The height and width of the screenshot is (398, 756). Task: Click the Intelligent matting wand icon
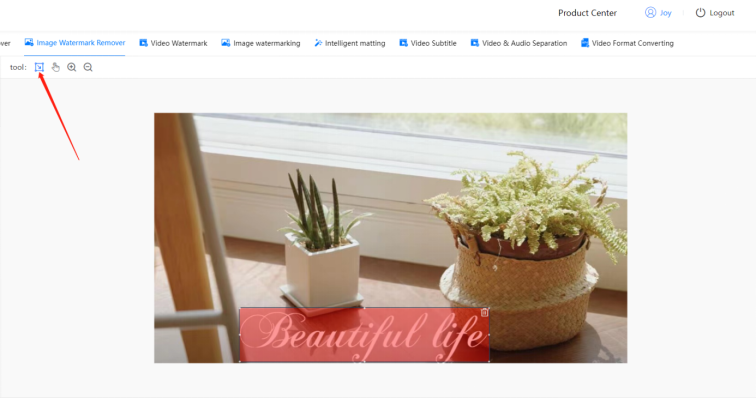point(318,43)
